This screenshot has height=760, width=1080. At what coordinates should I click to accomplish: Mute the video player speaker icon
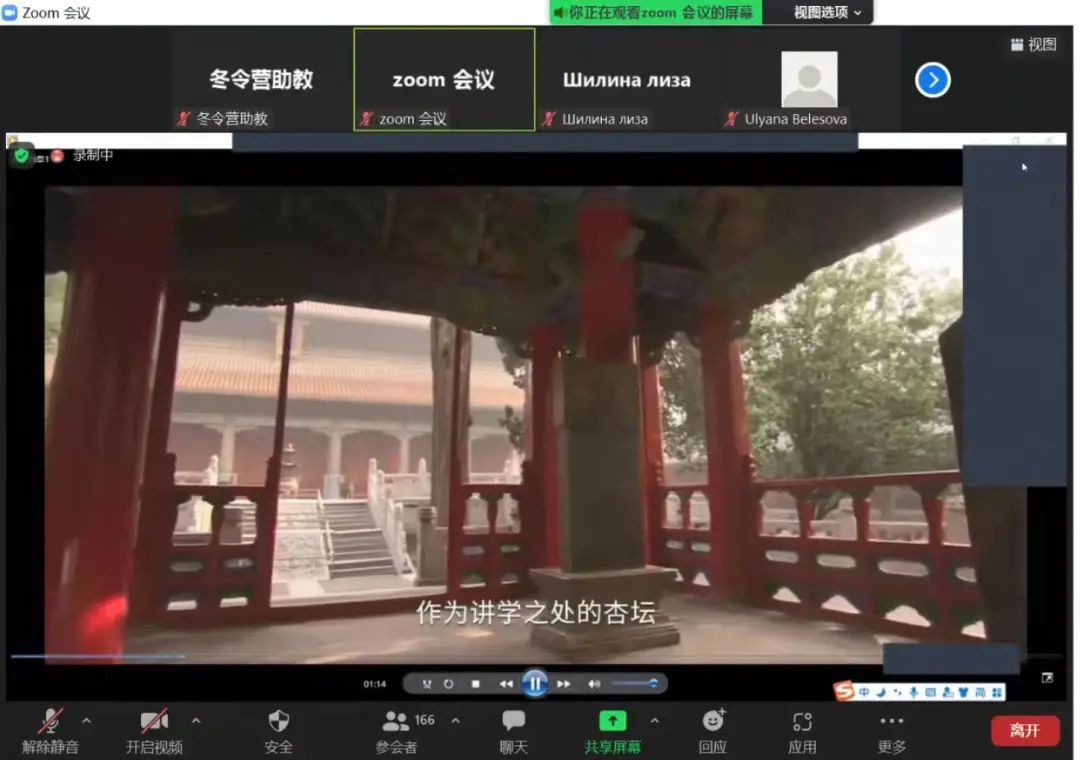coord(593,684)
